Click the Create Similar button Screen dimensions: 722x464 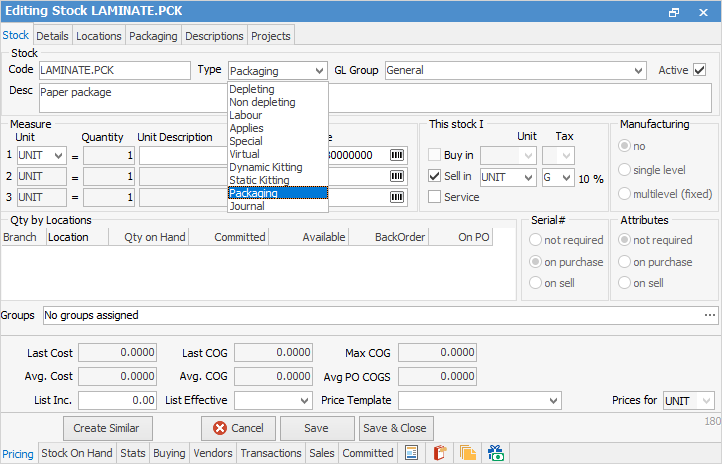tap(107, 428)
